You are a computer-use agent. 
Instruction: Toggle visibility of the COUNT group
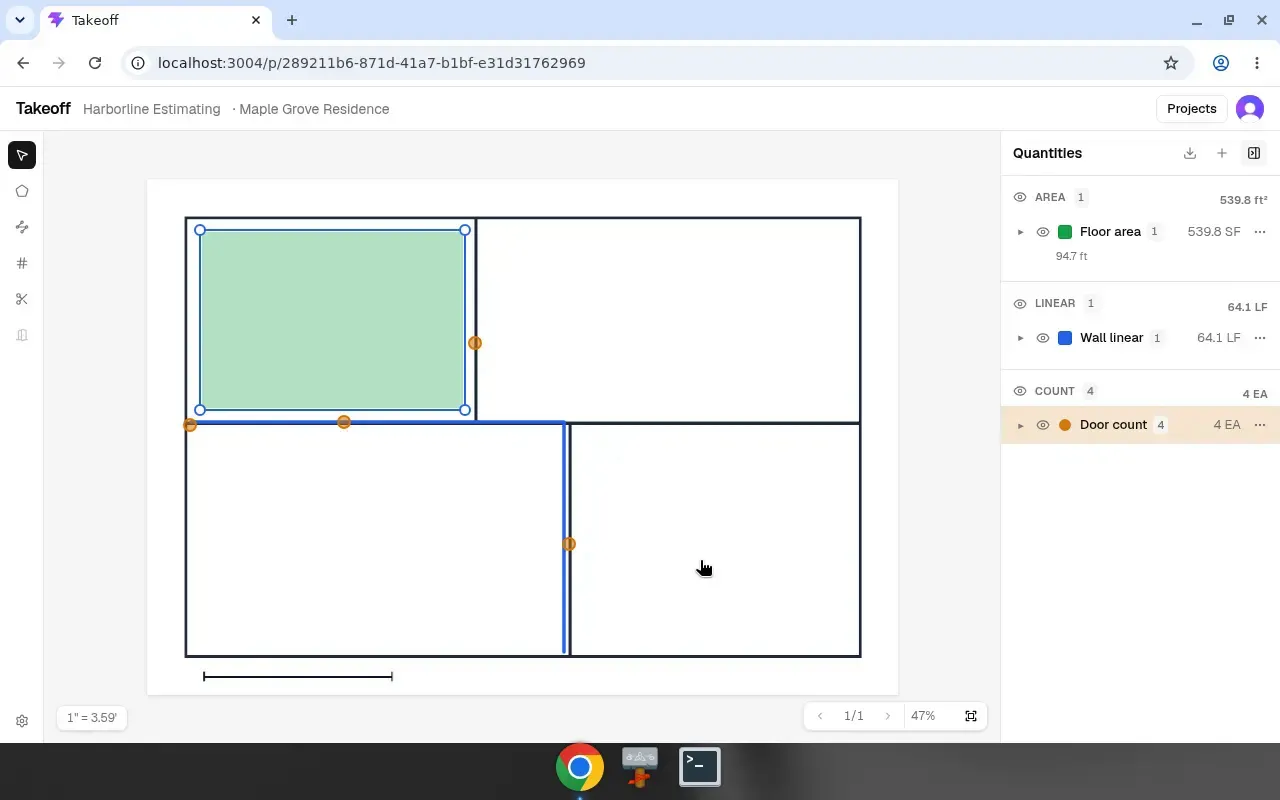[x=1020, y=391]
